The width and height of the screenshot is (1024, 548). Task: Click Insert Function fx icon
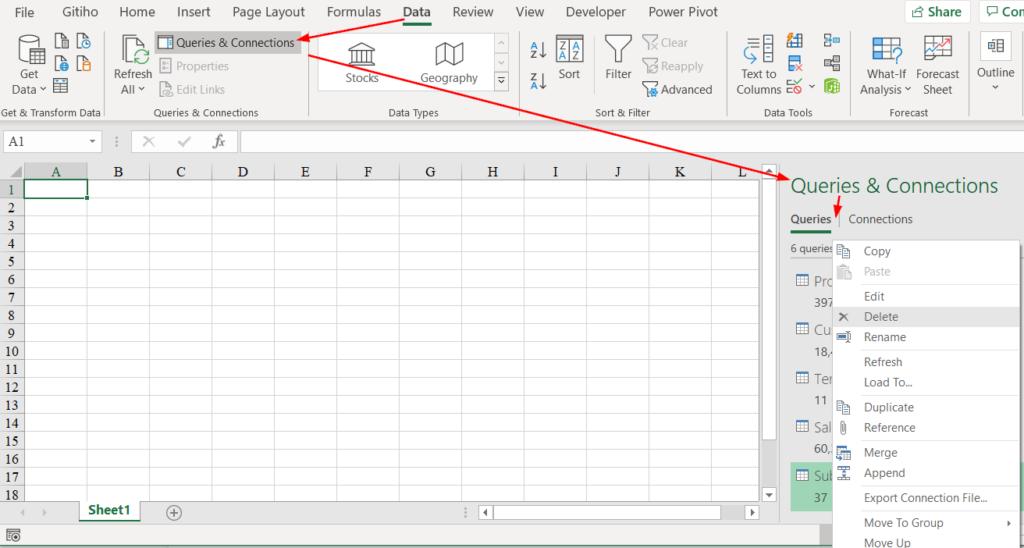tap(219, 141)
